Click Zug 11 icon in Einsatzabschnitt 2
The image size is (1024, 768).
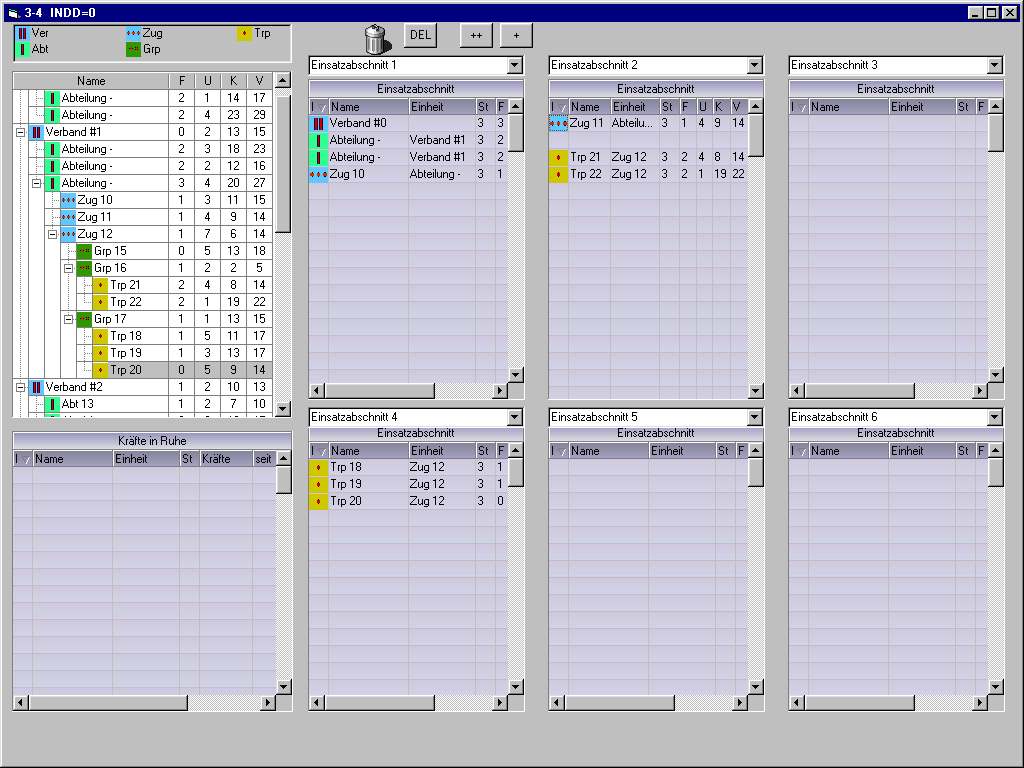[x=558, y=123]
